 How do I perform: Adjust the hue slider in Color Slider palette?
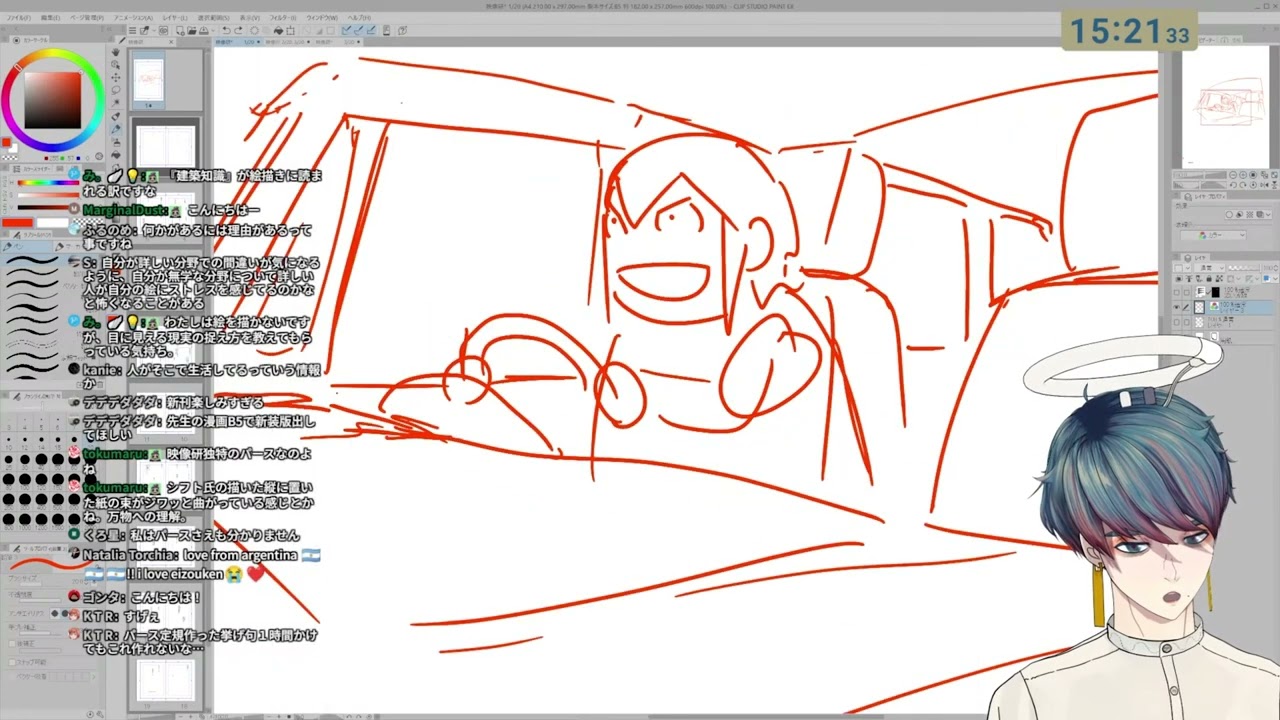point(48,183)
